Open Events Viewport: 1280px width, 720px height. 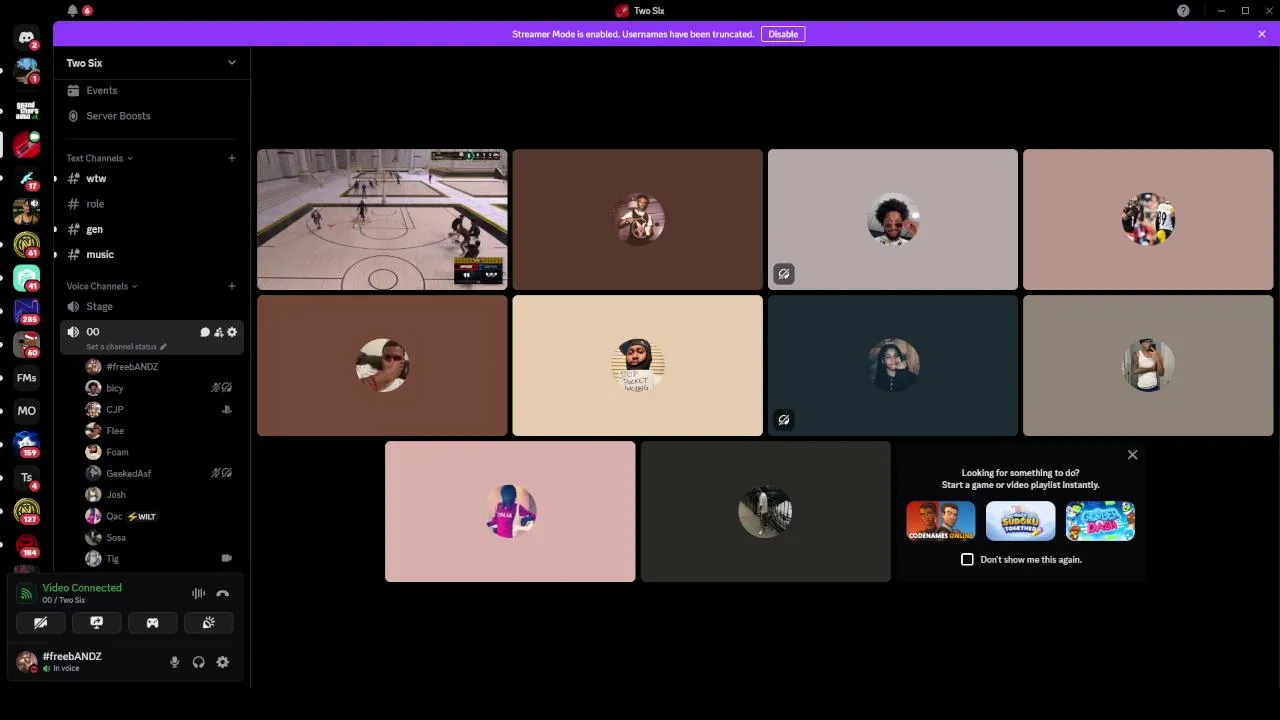(150, 90)
